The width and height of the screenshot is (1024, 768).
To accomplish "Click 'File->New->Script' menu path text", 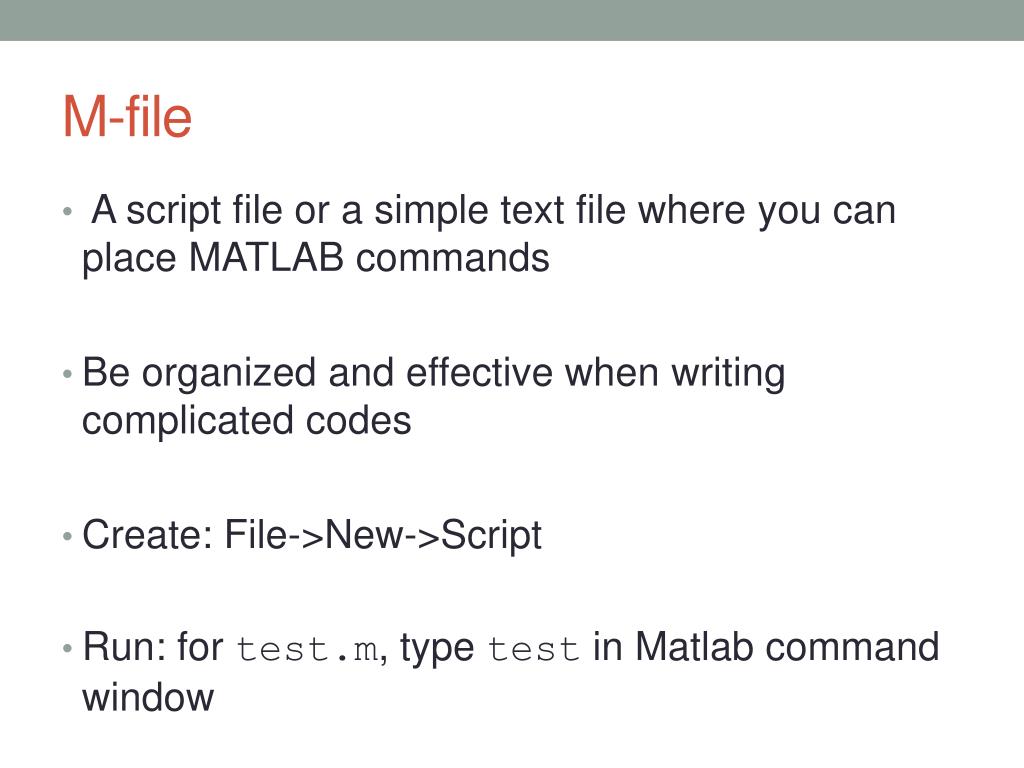I will [x=383, y=536].
